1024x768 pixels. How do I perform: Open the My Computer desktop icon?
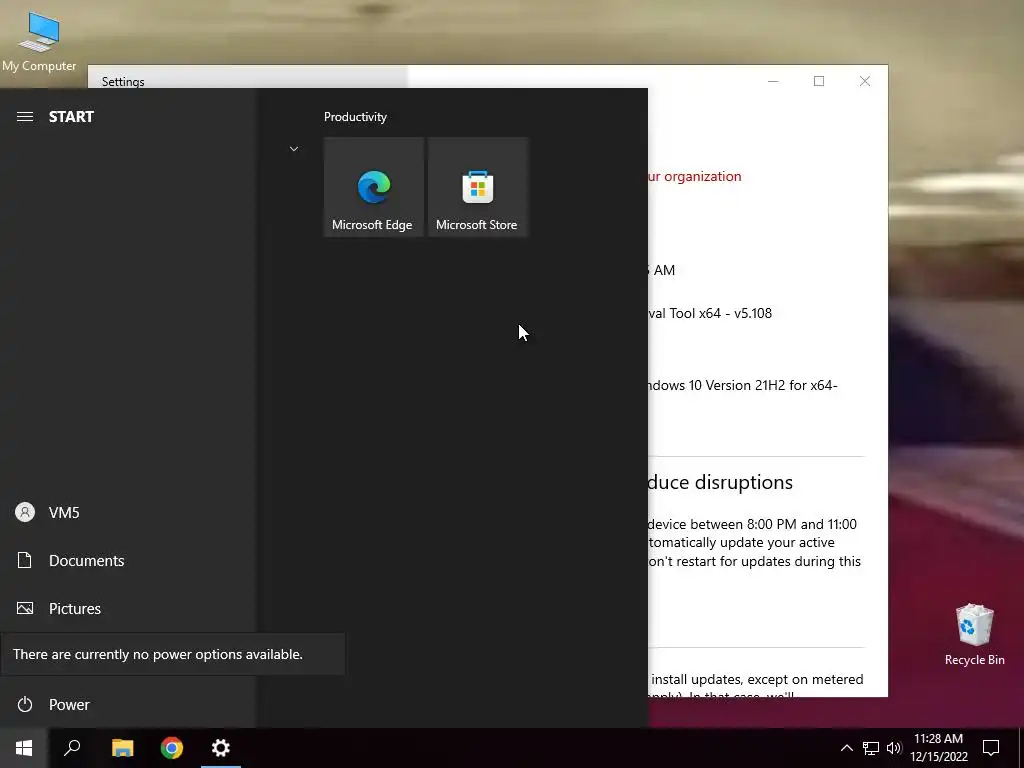click(x=39, y=40)
